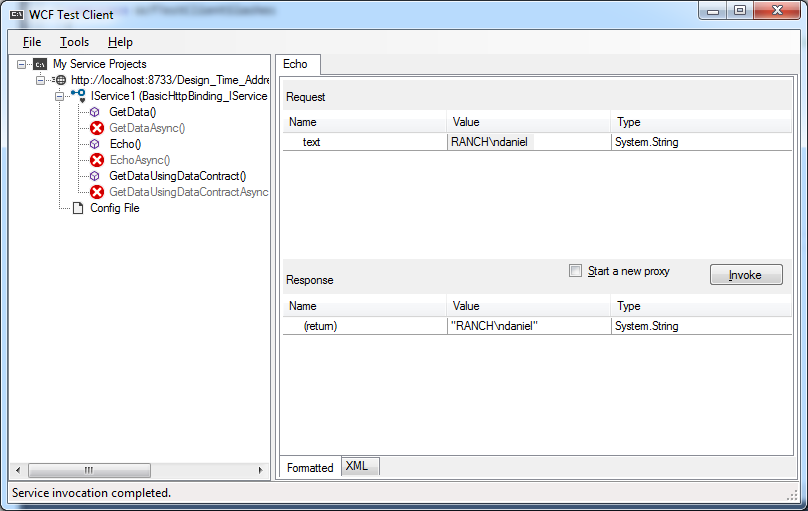The height and width of the screenshot is (511, 808).
Task: Click the tree scroll left arrow
Action: coord(18,470)
